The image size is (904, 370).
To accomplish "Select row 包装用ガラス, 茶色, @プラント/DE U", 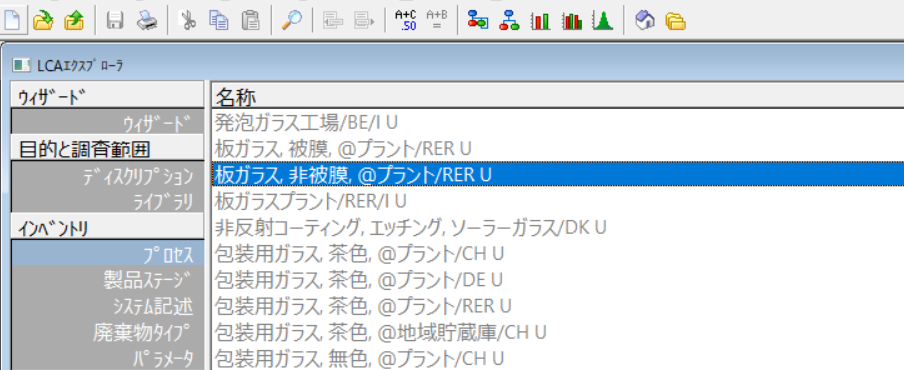I will click(558, 280).
